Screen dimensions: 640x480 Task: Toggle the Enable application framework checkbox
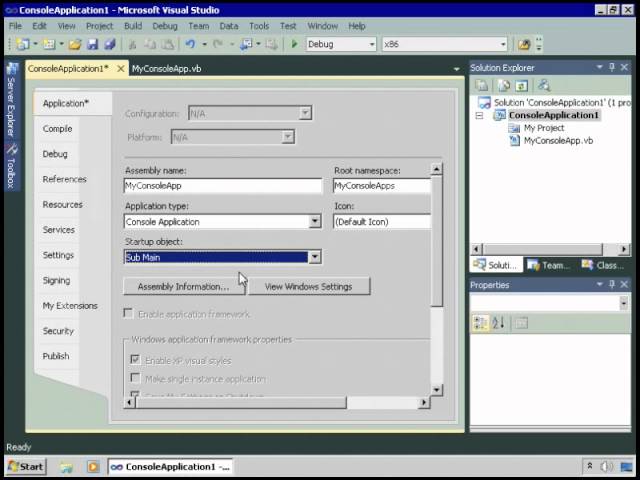click(128, 313)
